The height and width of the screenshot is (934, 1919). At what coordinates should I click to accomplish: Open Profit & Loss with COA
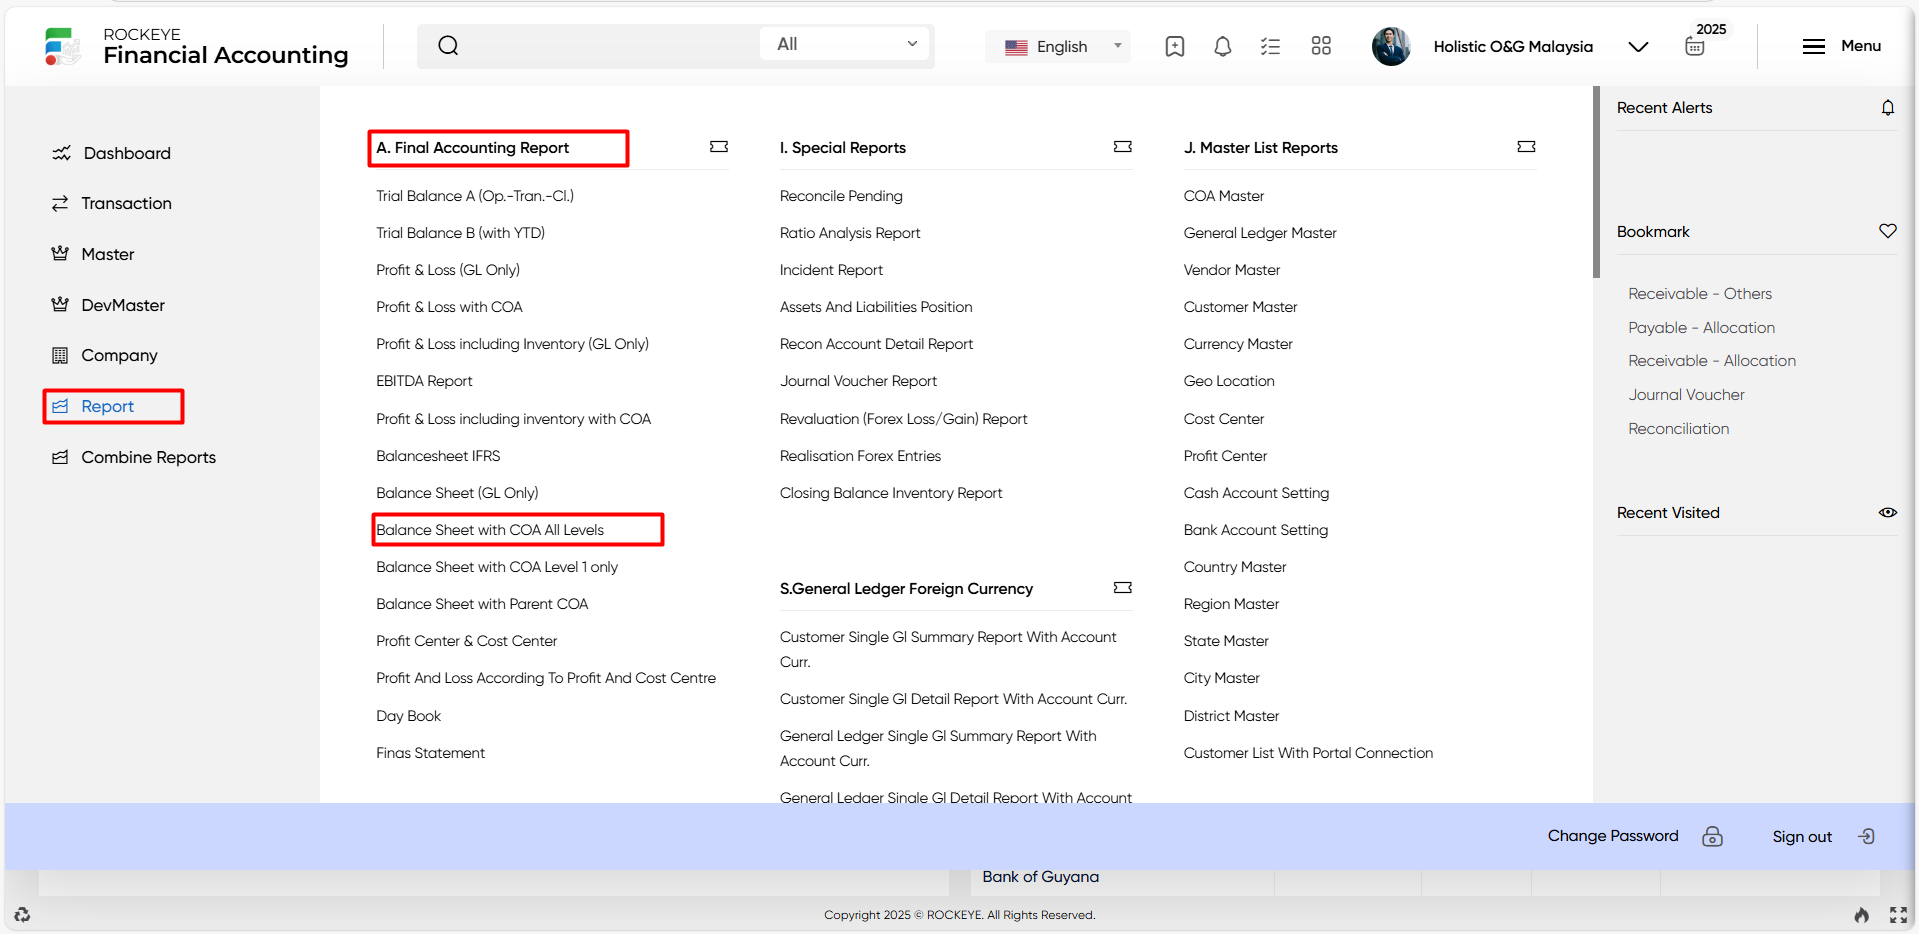(x=449, y=307)
